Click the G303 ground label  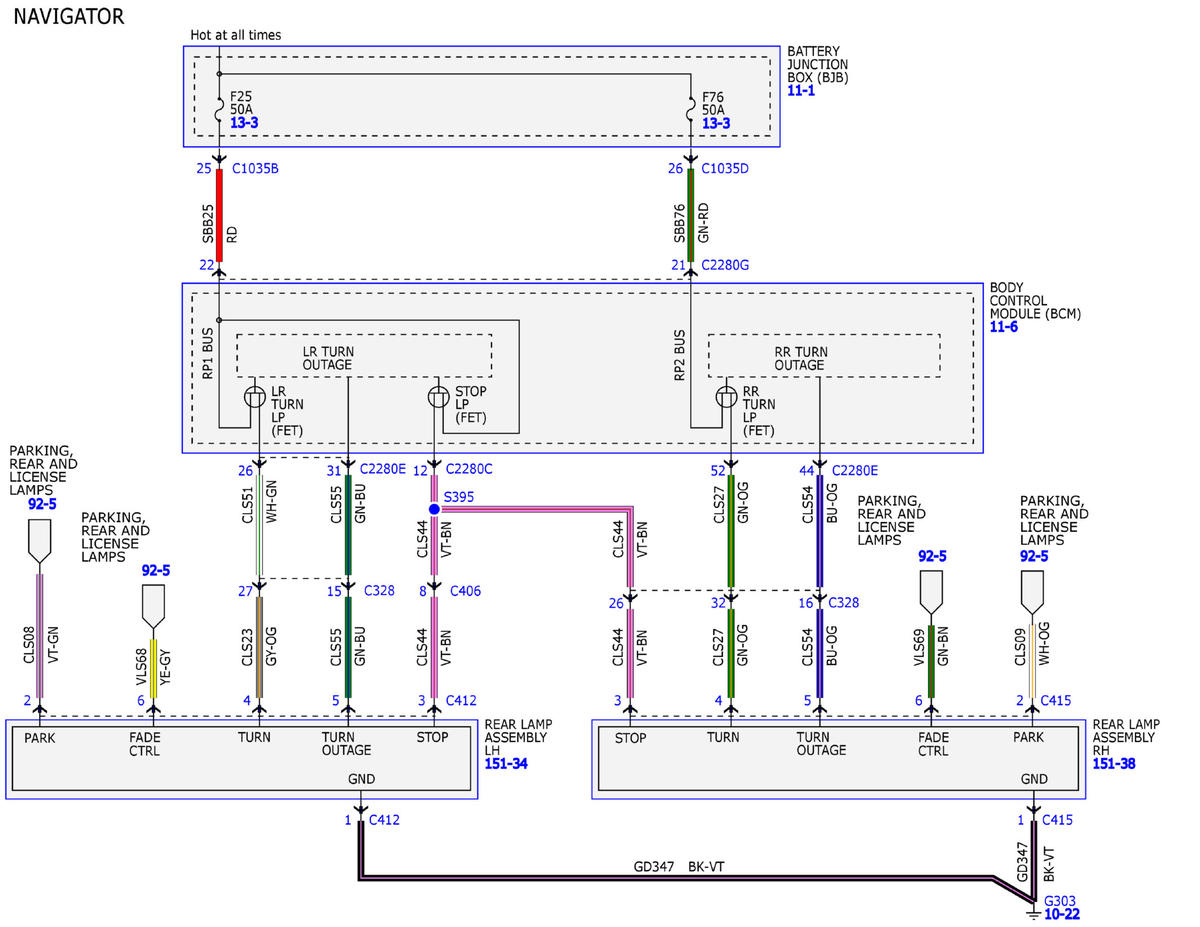(1060, 900)
